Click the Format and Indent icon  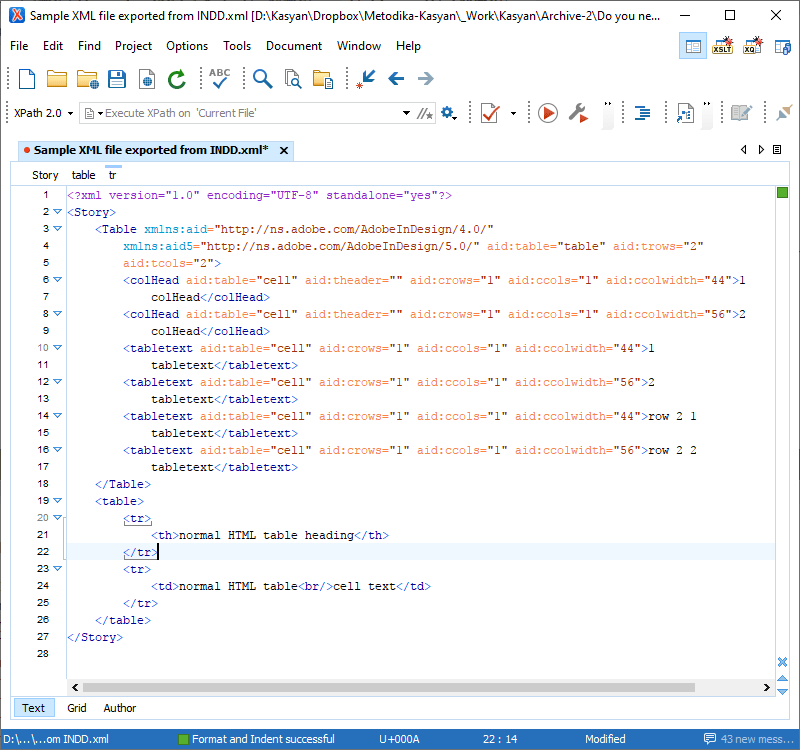(642, 113)
